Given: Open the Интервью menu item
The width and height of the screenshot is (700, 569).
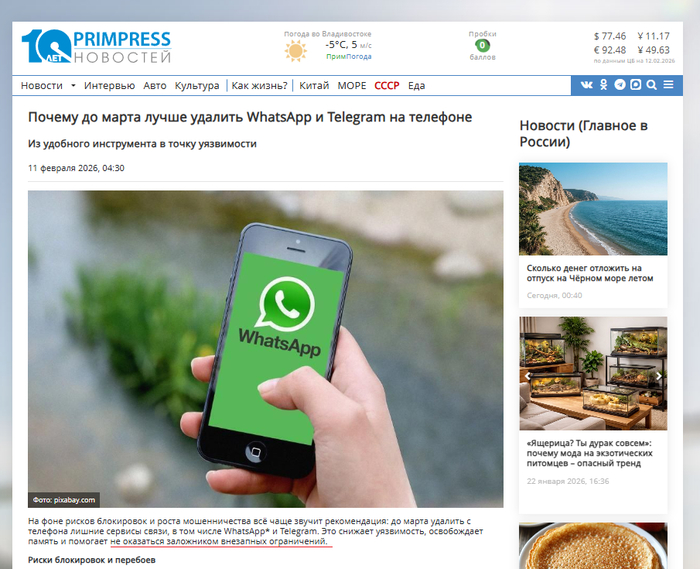Looking at the screenshot, I should (x=109, y=85).
